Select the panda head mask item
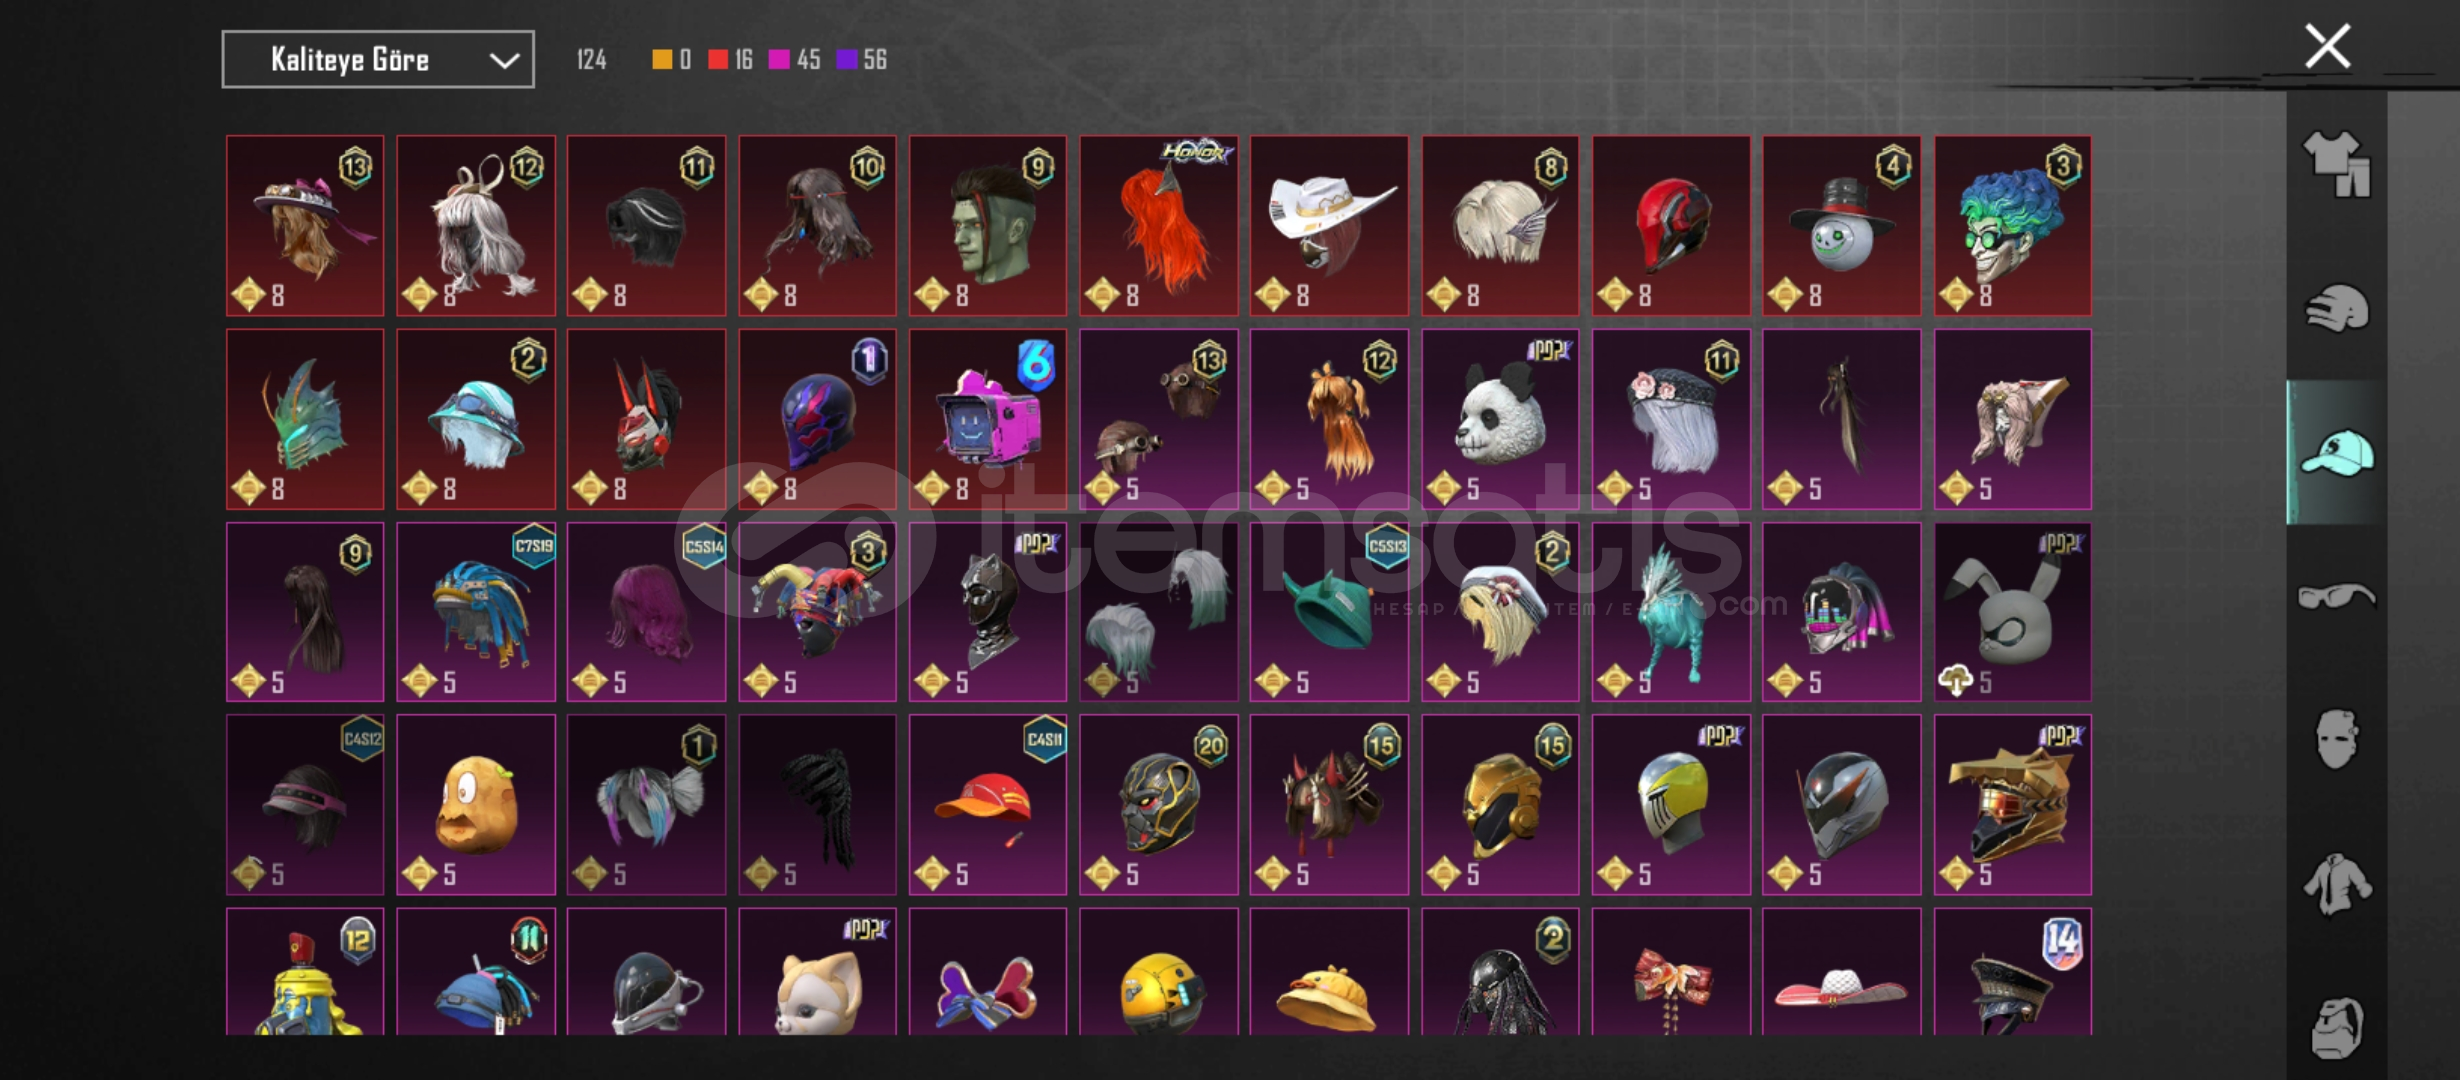2460x1080 pixels. (x=1500, y=419)
